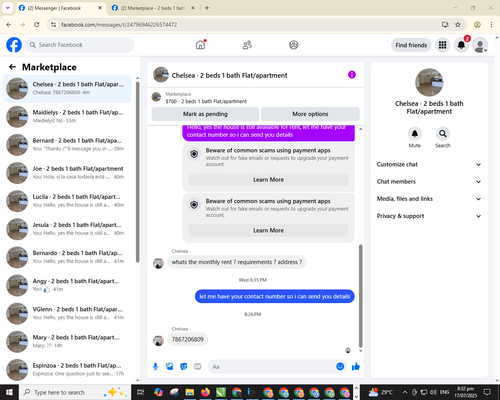Expand Customize chat section
This screenshot has height=400, width=500.
429,164
